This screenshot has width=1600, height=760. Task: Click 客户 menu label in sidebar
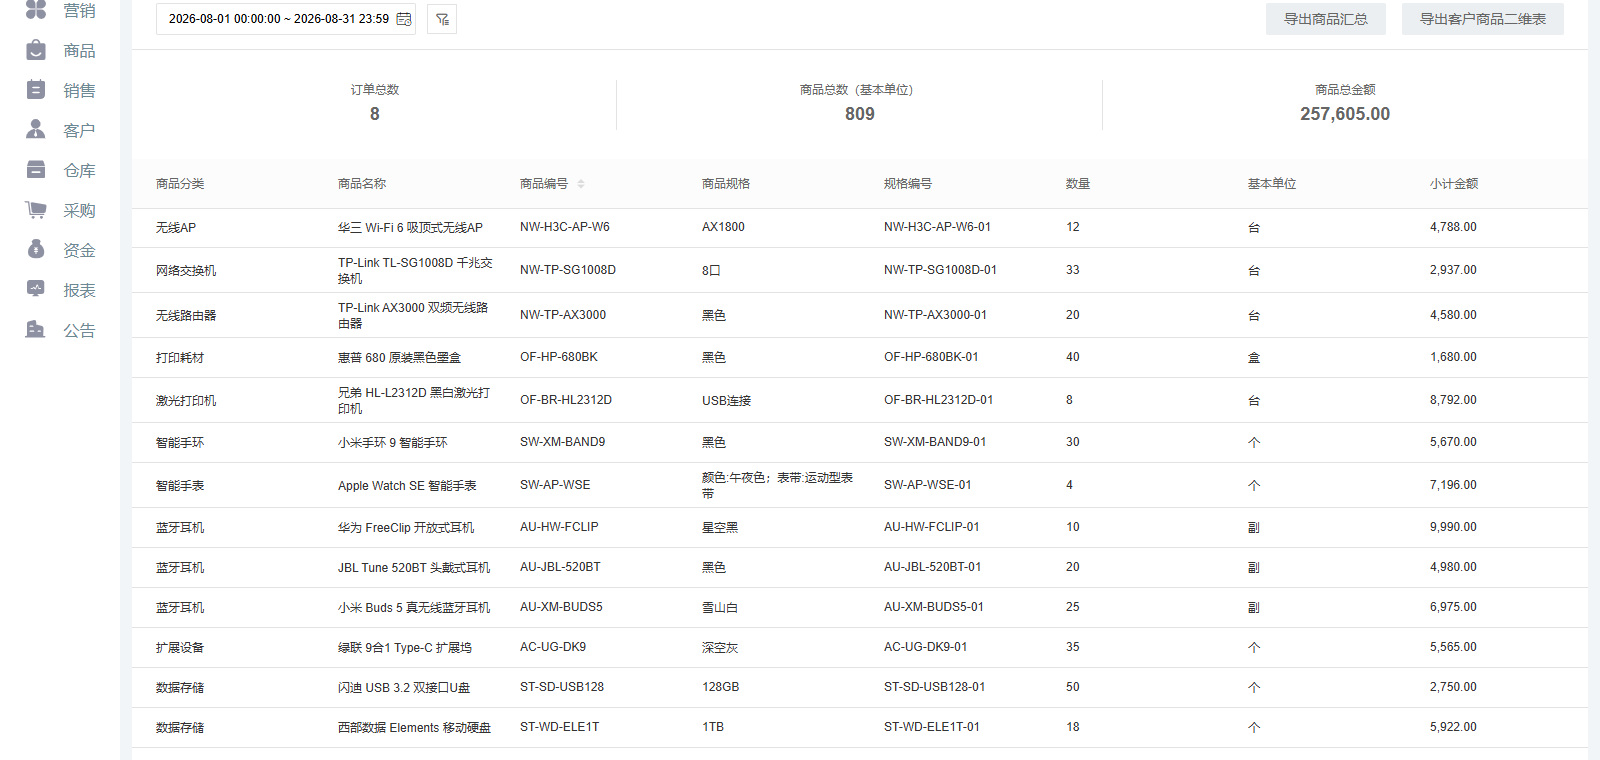pos(79,130)
